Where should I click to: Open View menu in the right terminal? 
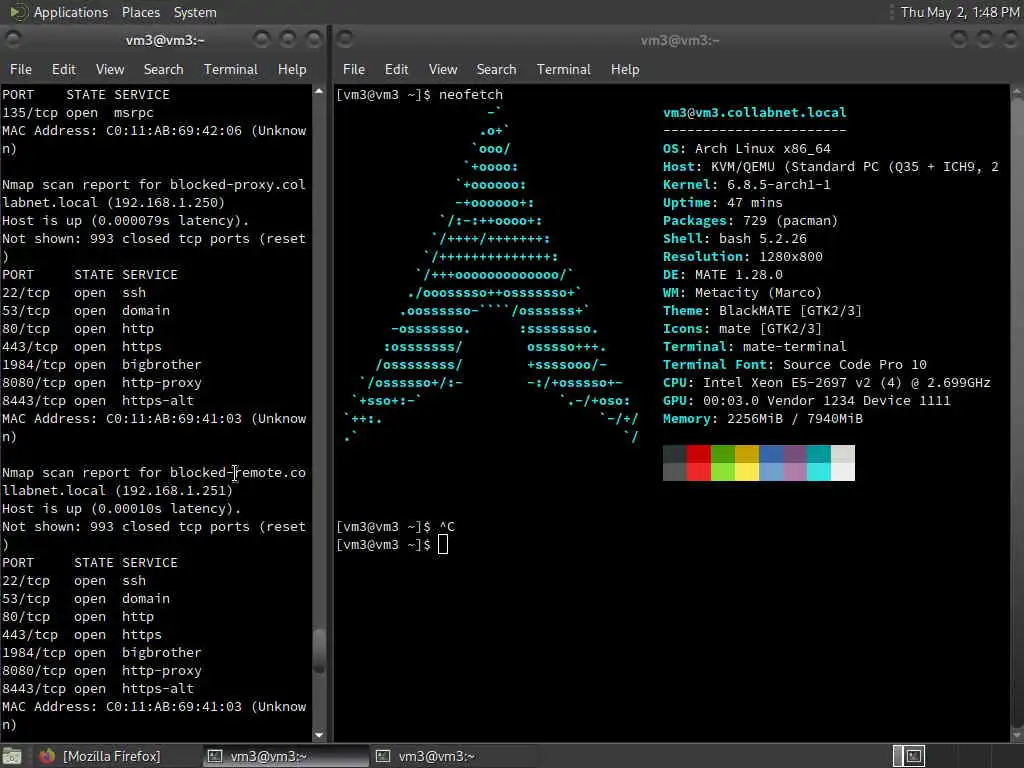443,69
